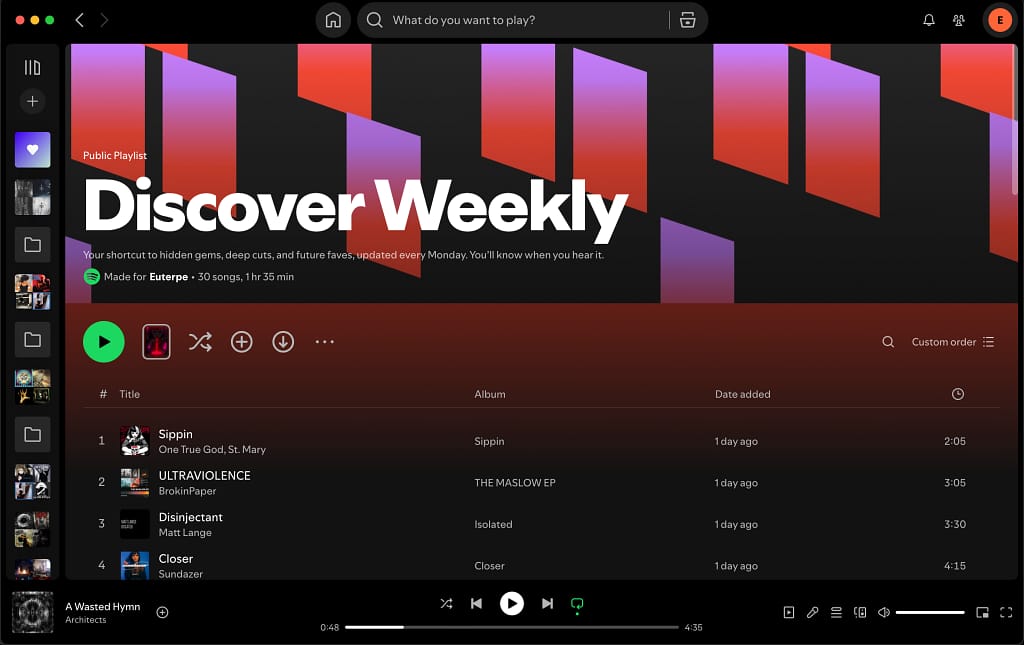Open more options for playlist

point(325,341)
